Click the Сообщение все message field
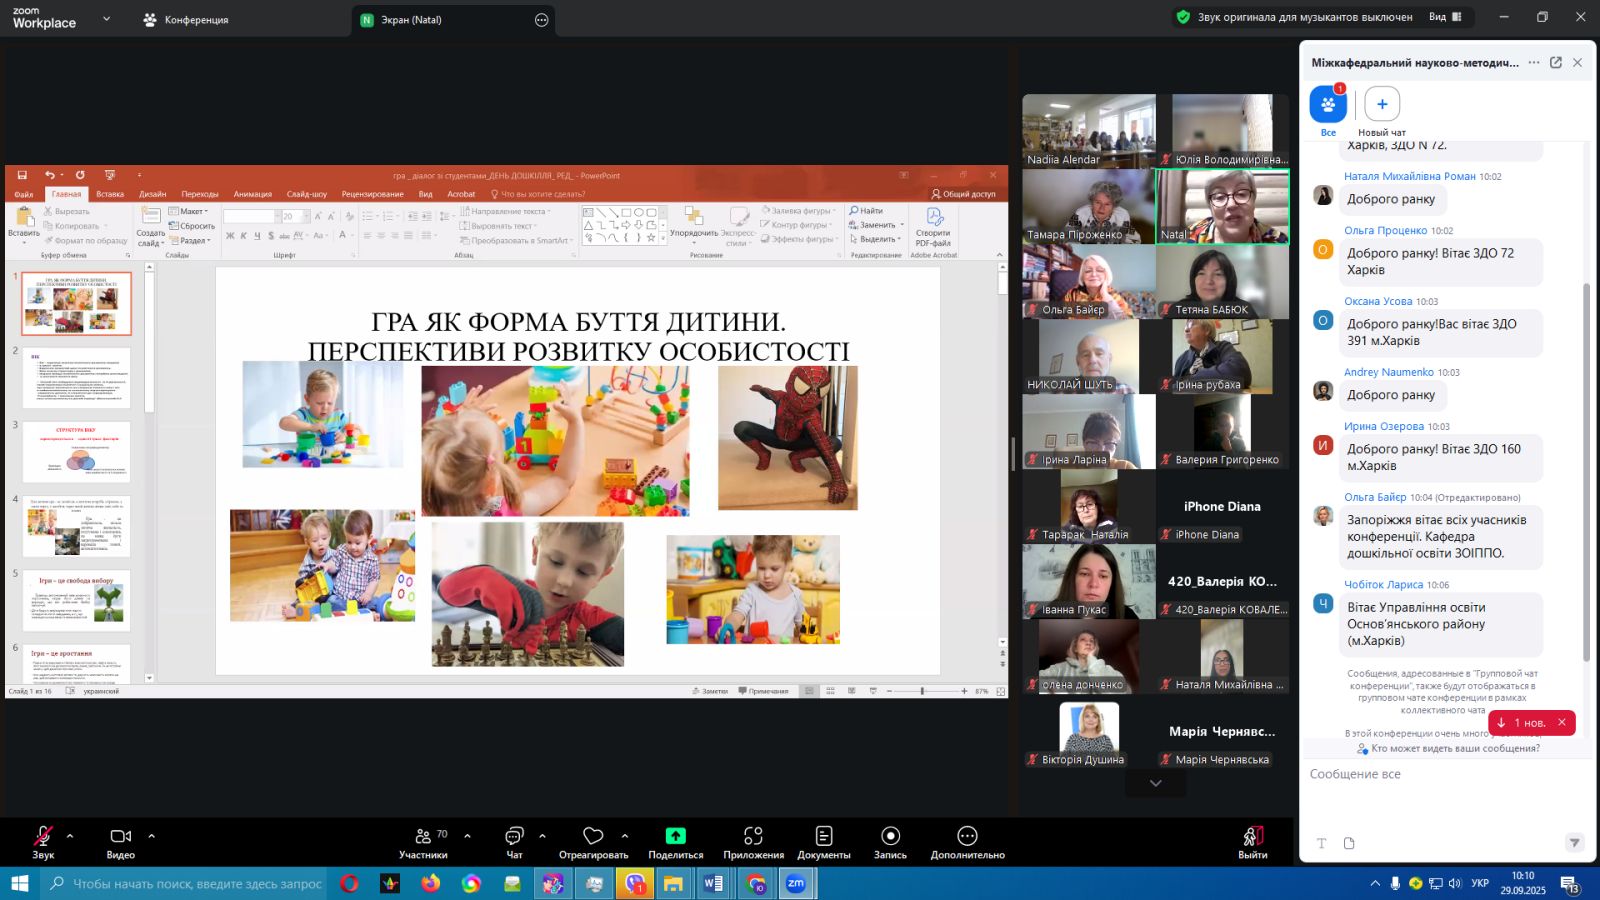Image resolution: width=1600 pixels, height=900 pixels. 1440,775
